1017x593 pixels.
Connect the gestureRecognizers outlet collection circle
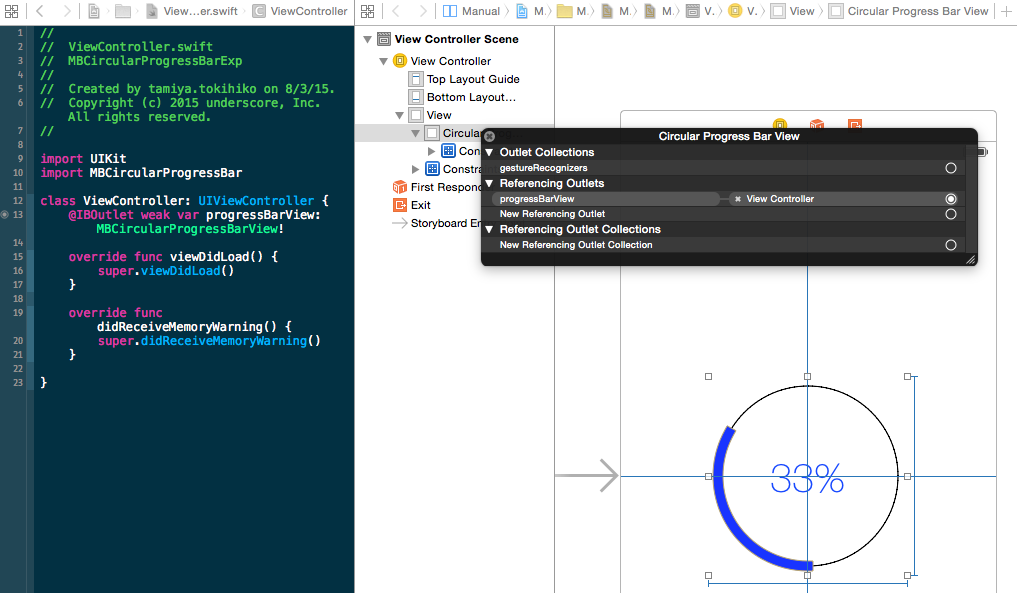pyautogui.click(x=950, y=168)
